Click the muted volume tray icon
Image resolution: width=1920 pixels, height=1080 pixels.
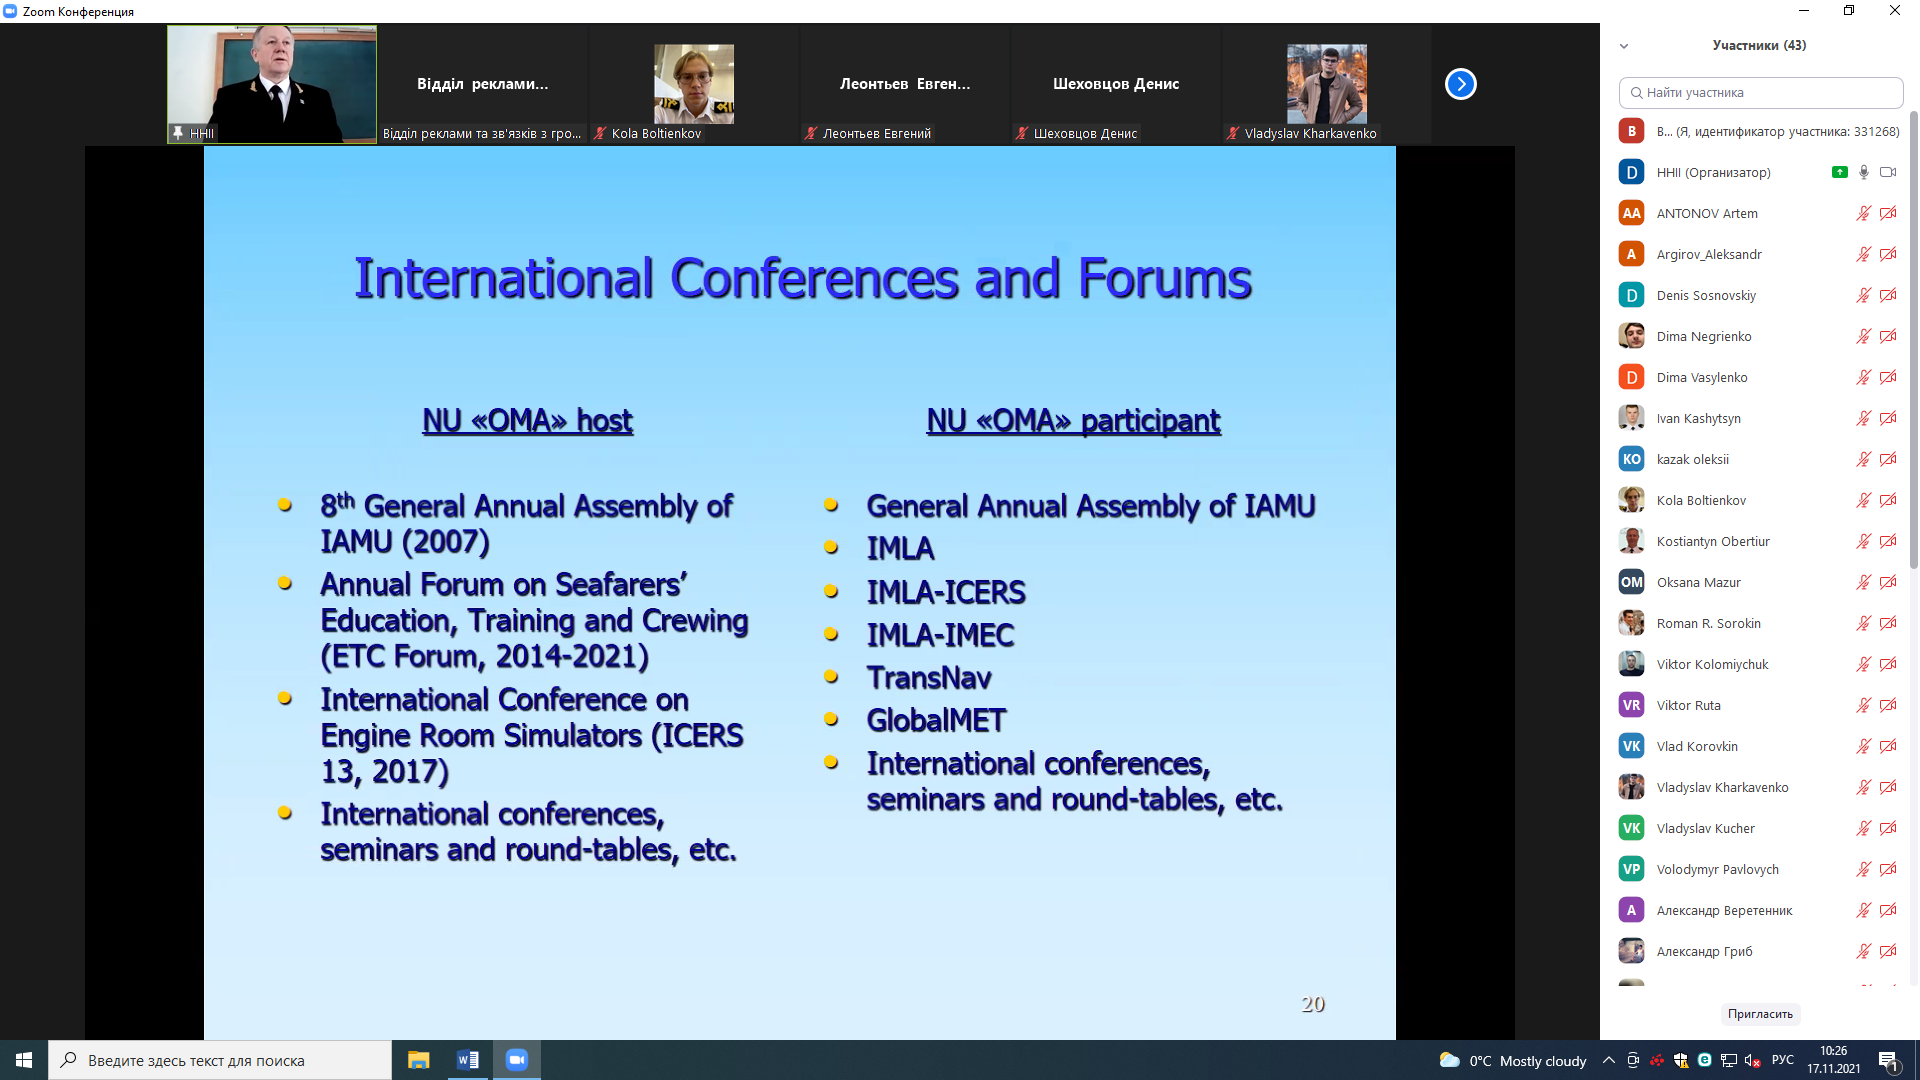point(1752,1060)
